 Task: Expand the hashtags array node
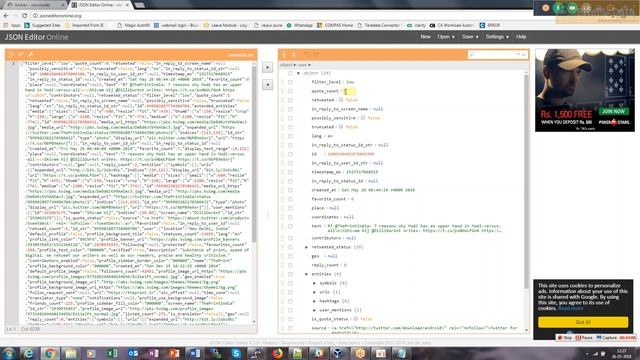point(314,301)
